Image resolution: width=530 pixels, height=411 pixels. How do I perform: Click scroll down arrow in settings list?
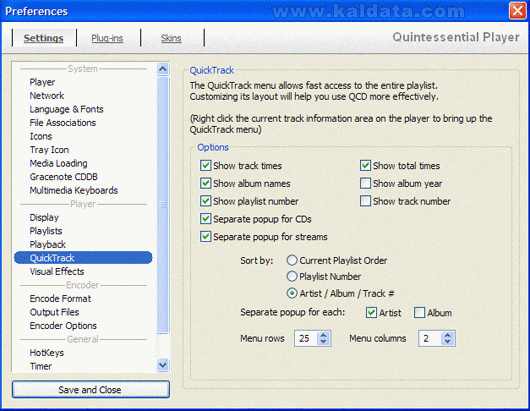pyautogui.click(x=163, y=365)
